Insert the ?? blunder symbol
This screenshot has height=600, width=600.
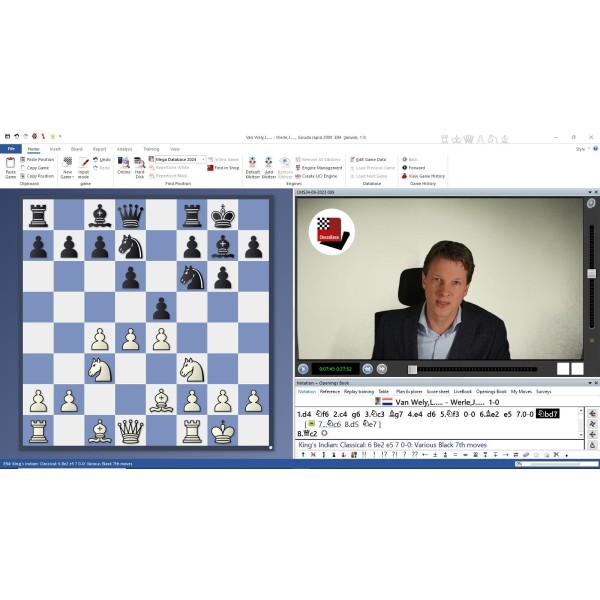click(414, 455)
